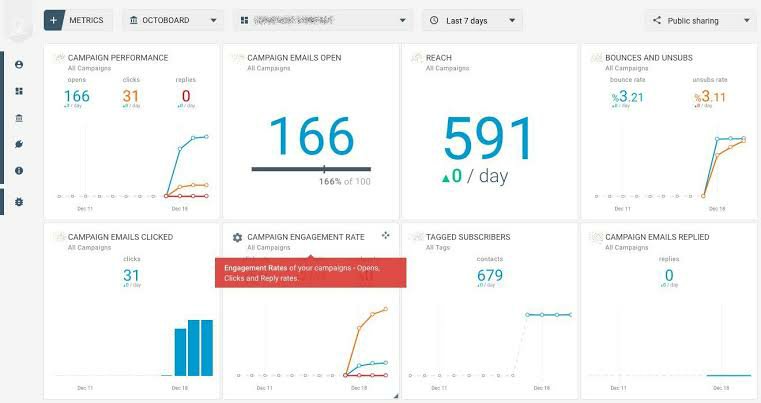Click the Metrics button
761x403 pixels.
pos(86,20)
